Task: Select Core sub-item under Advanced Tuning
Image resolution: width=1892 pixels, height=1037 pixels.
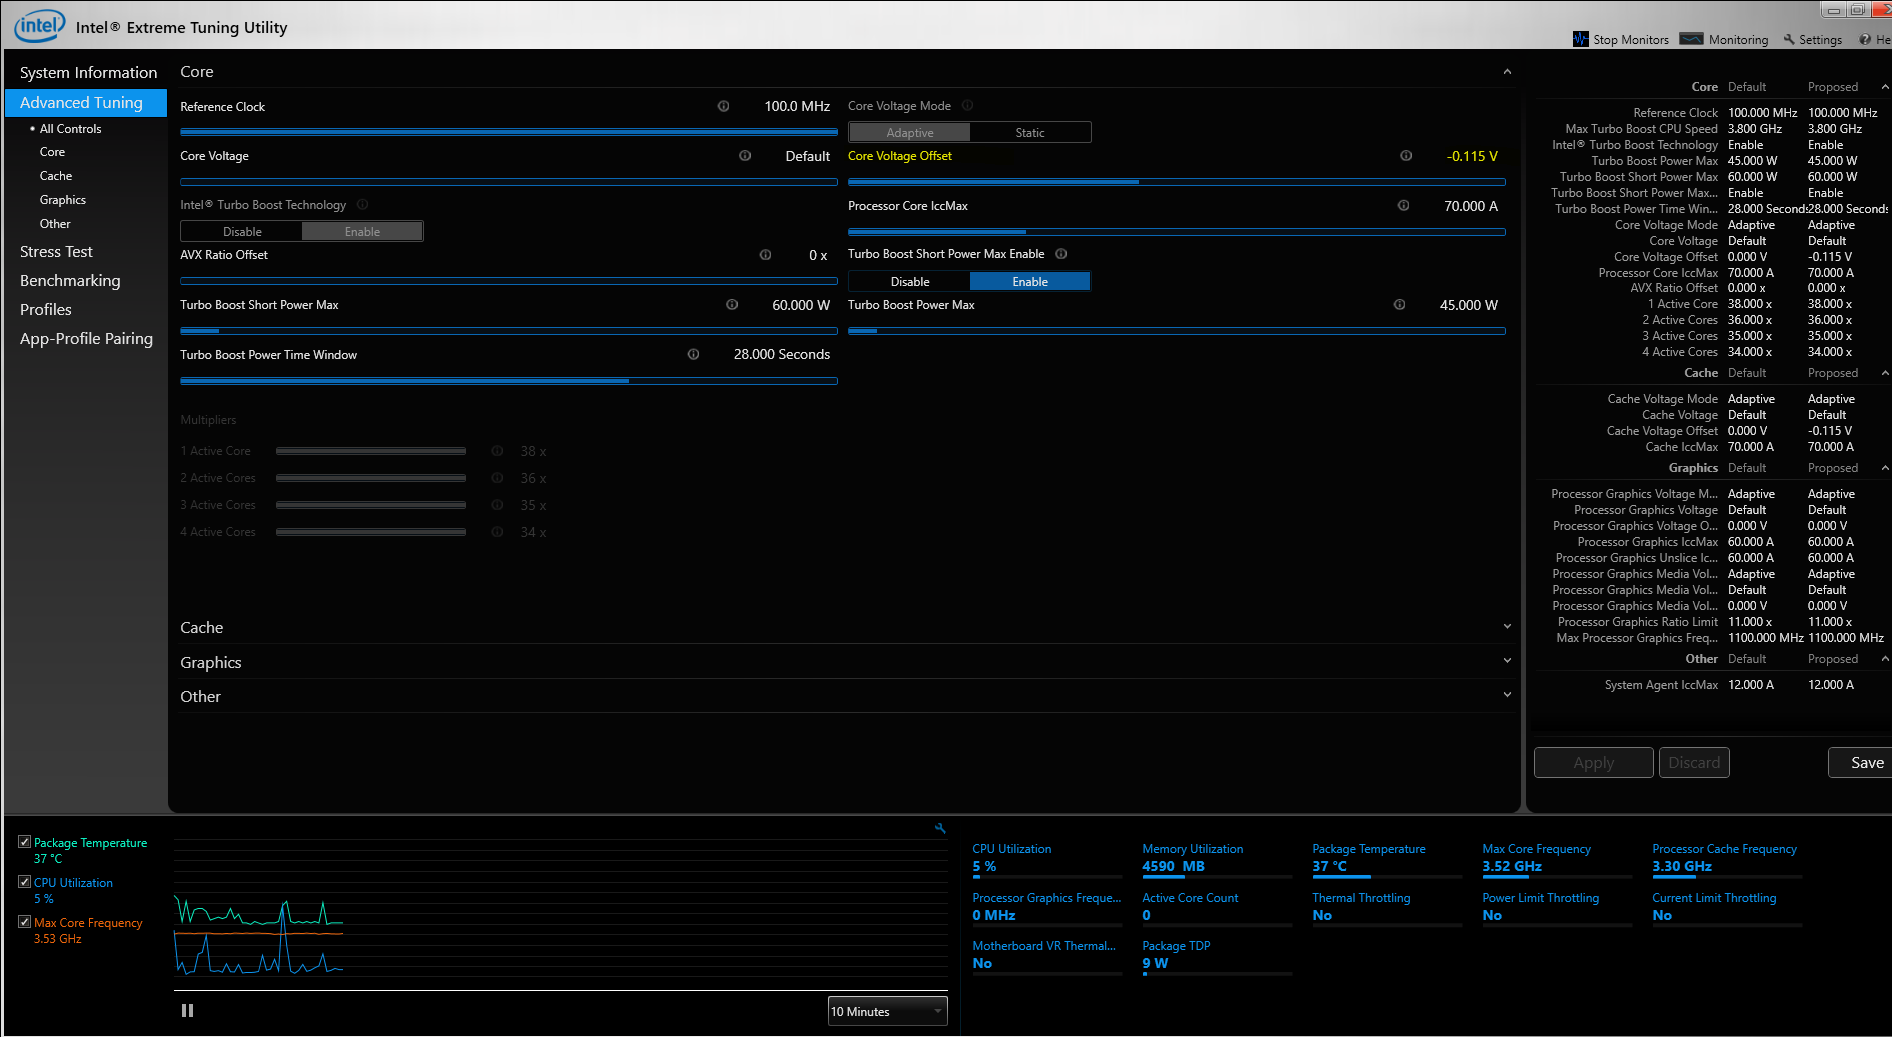Action: [x=52, y=152]
